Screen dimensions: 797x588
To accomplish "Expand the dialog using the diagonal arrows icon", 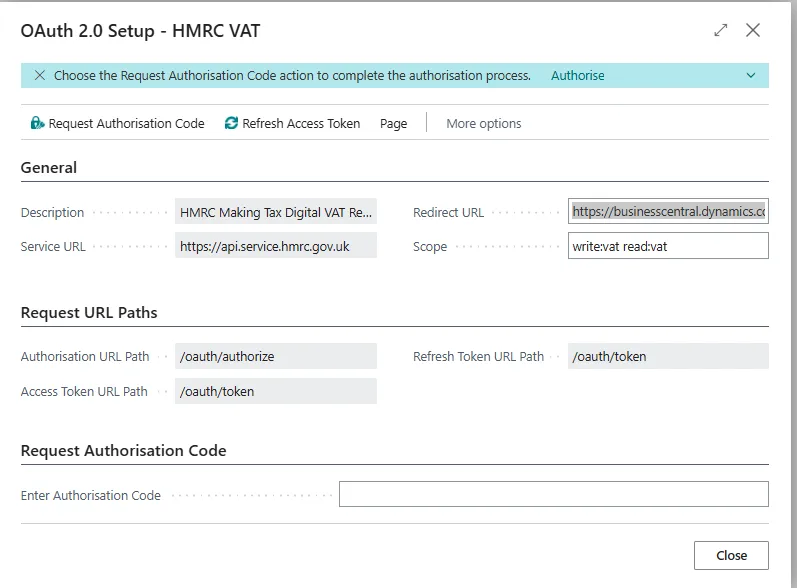I will pos(721,30).
